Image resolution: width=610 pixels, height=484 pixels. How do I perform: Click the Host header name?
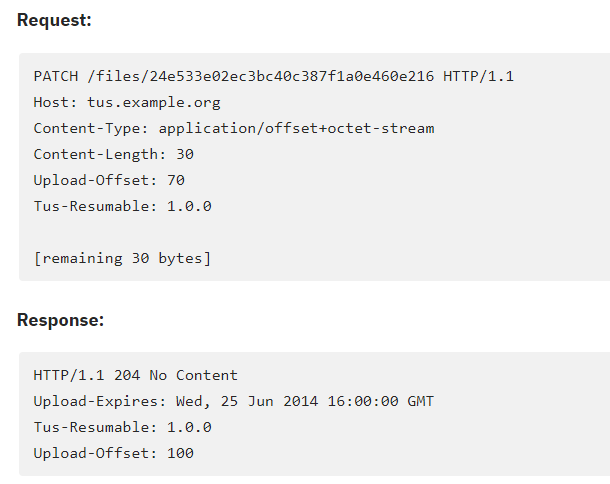[x=54, y=102]
